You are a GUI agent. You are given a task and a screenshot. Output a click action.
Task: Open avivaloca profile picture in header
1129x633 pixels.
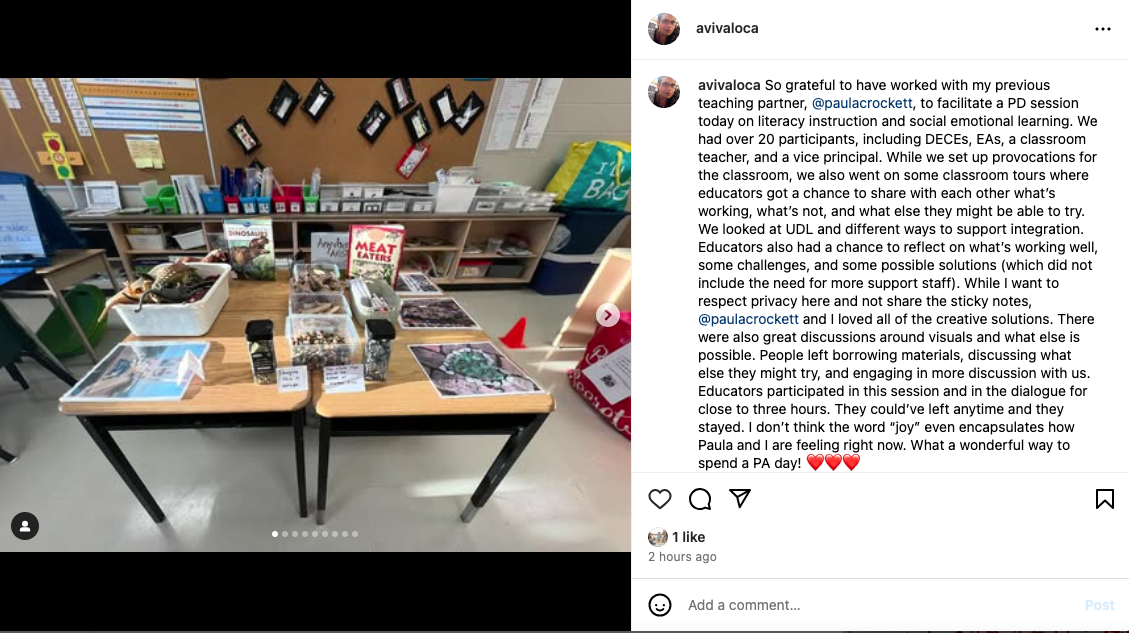tap(664, 29)
